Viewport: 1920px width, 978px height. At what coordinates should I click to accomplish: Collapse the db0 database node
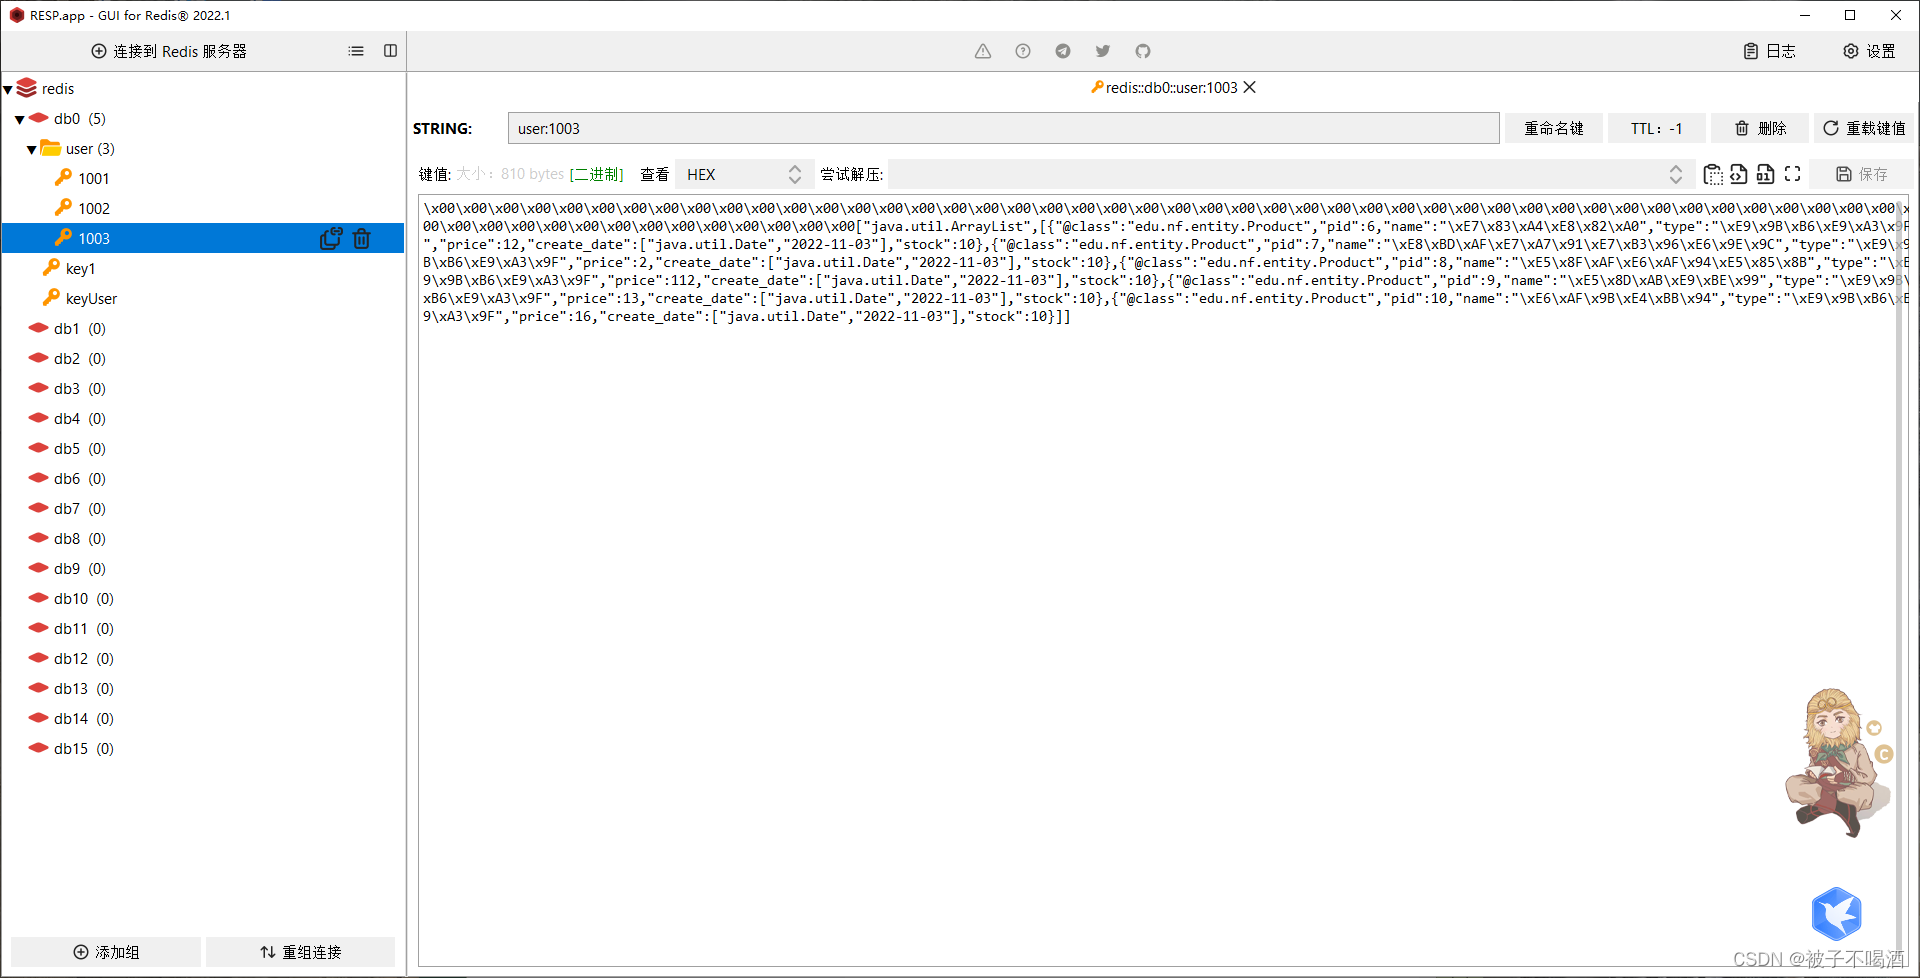[19, 118]
